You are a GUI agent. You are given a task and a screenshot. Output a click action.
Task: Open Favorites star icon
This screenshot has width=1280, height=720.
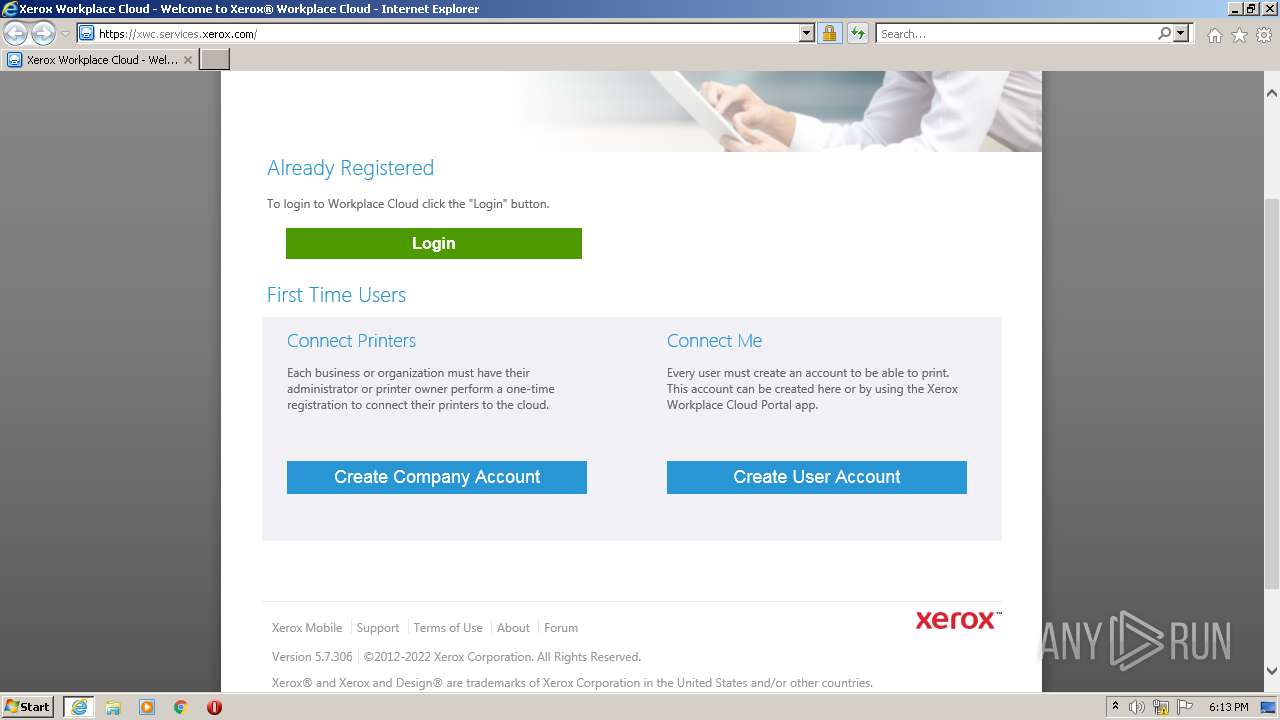click(1239, 35)
